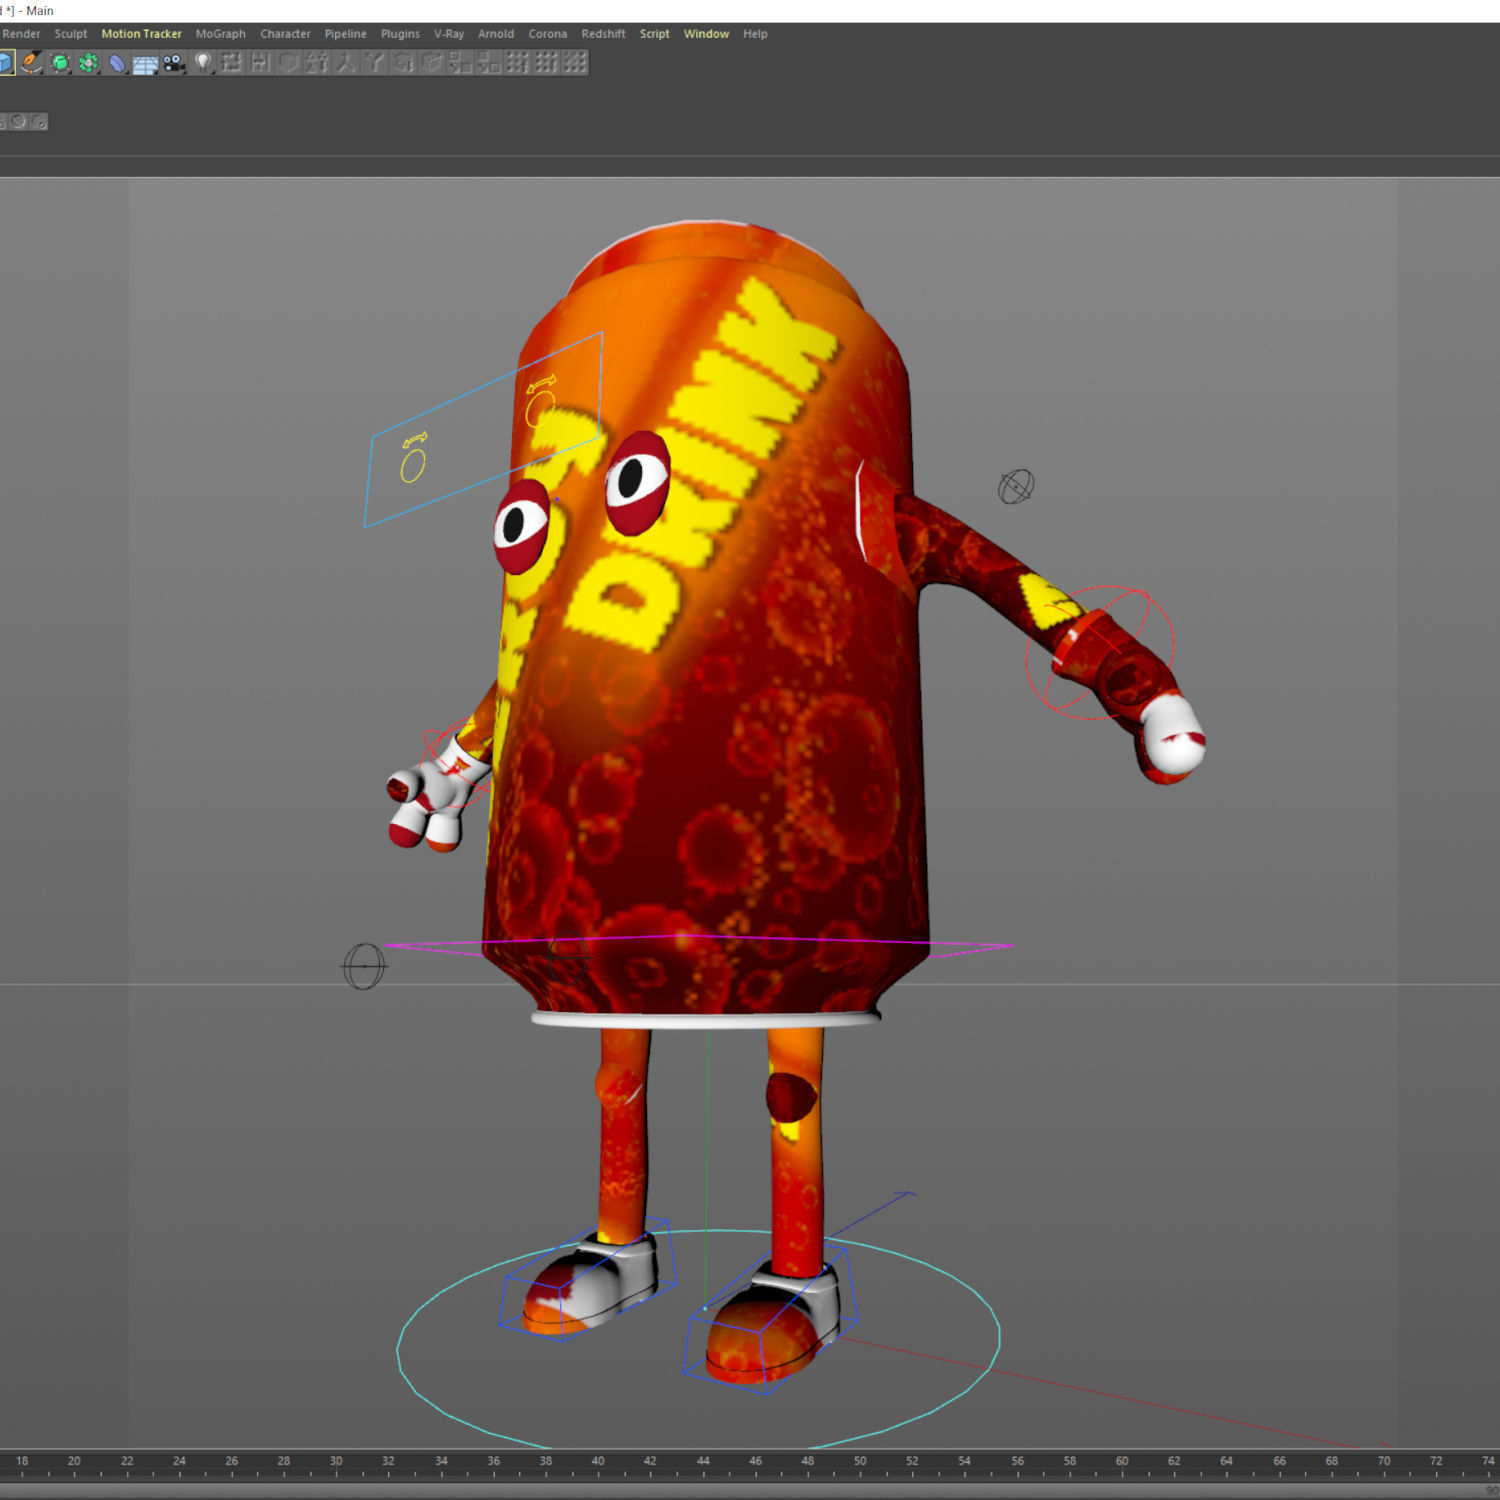Open the Help menu
Screen dimensions: 1500x1500
[755, 33]
